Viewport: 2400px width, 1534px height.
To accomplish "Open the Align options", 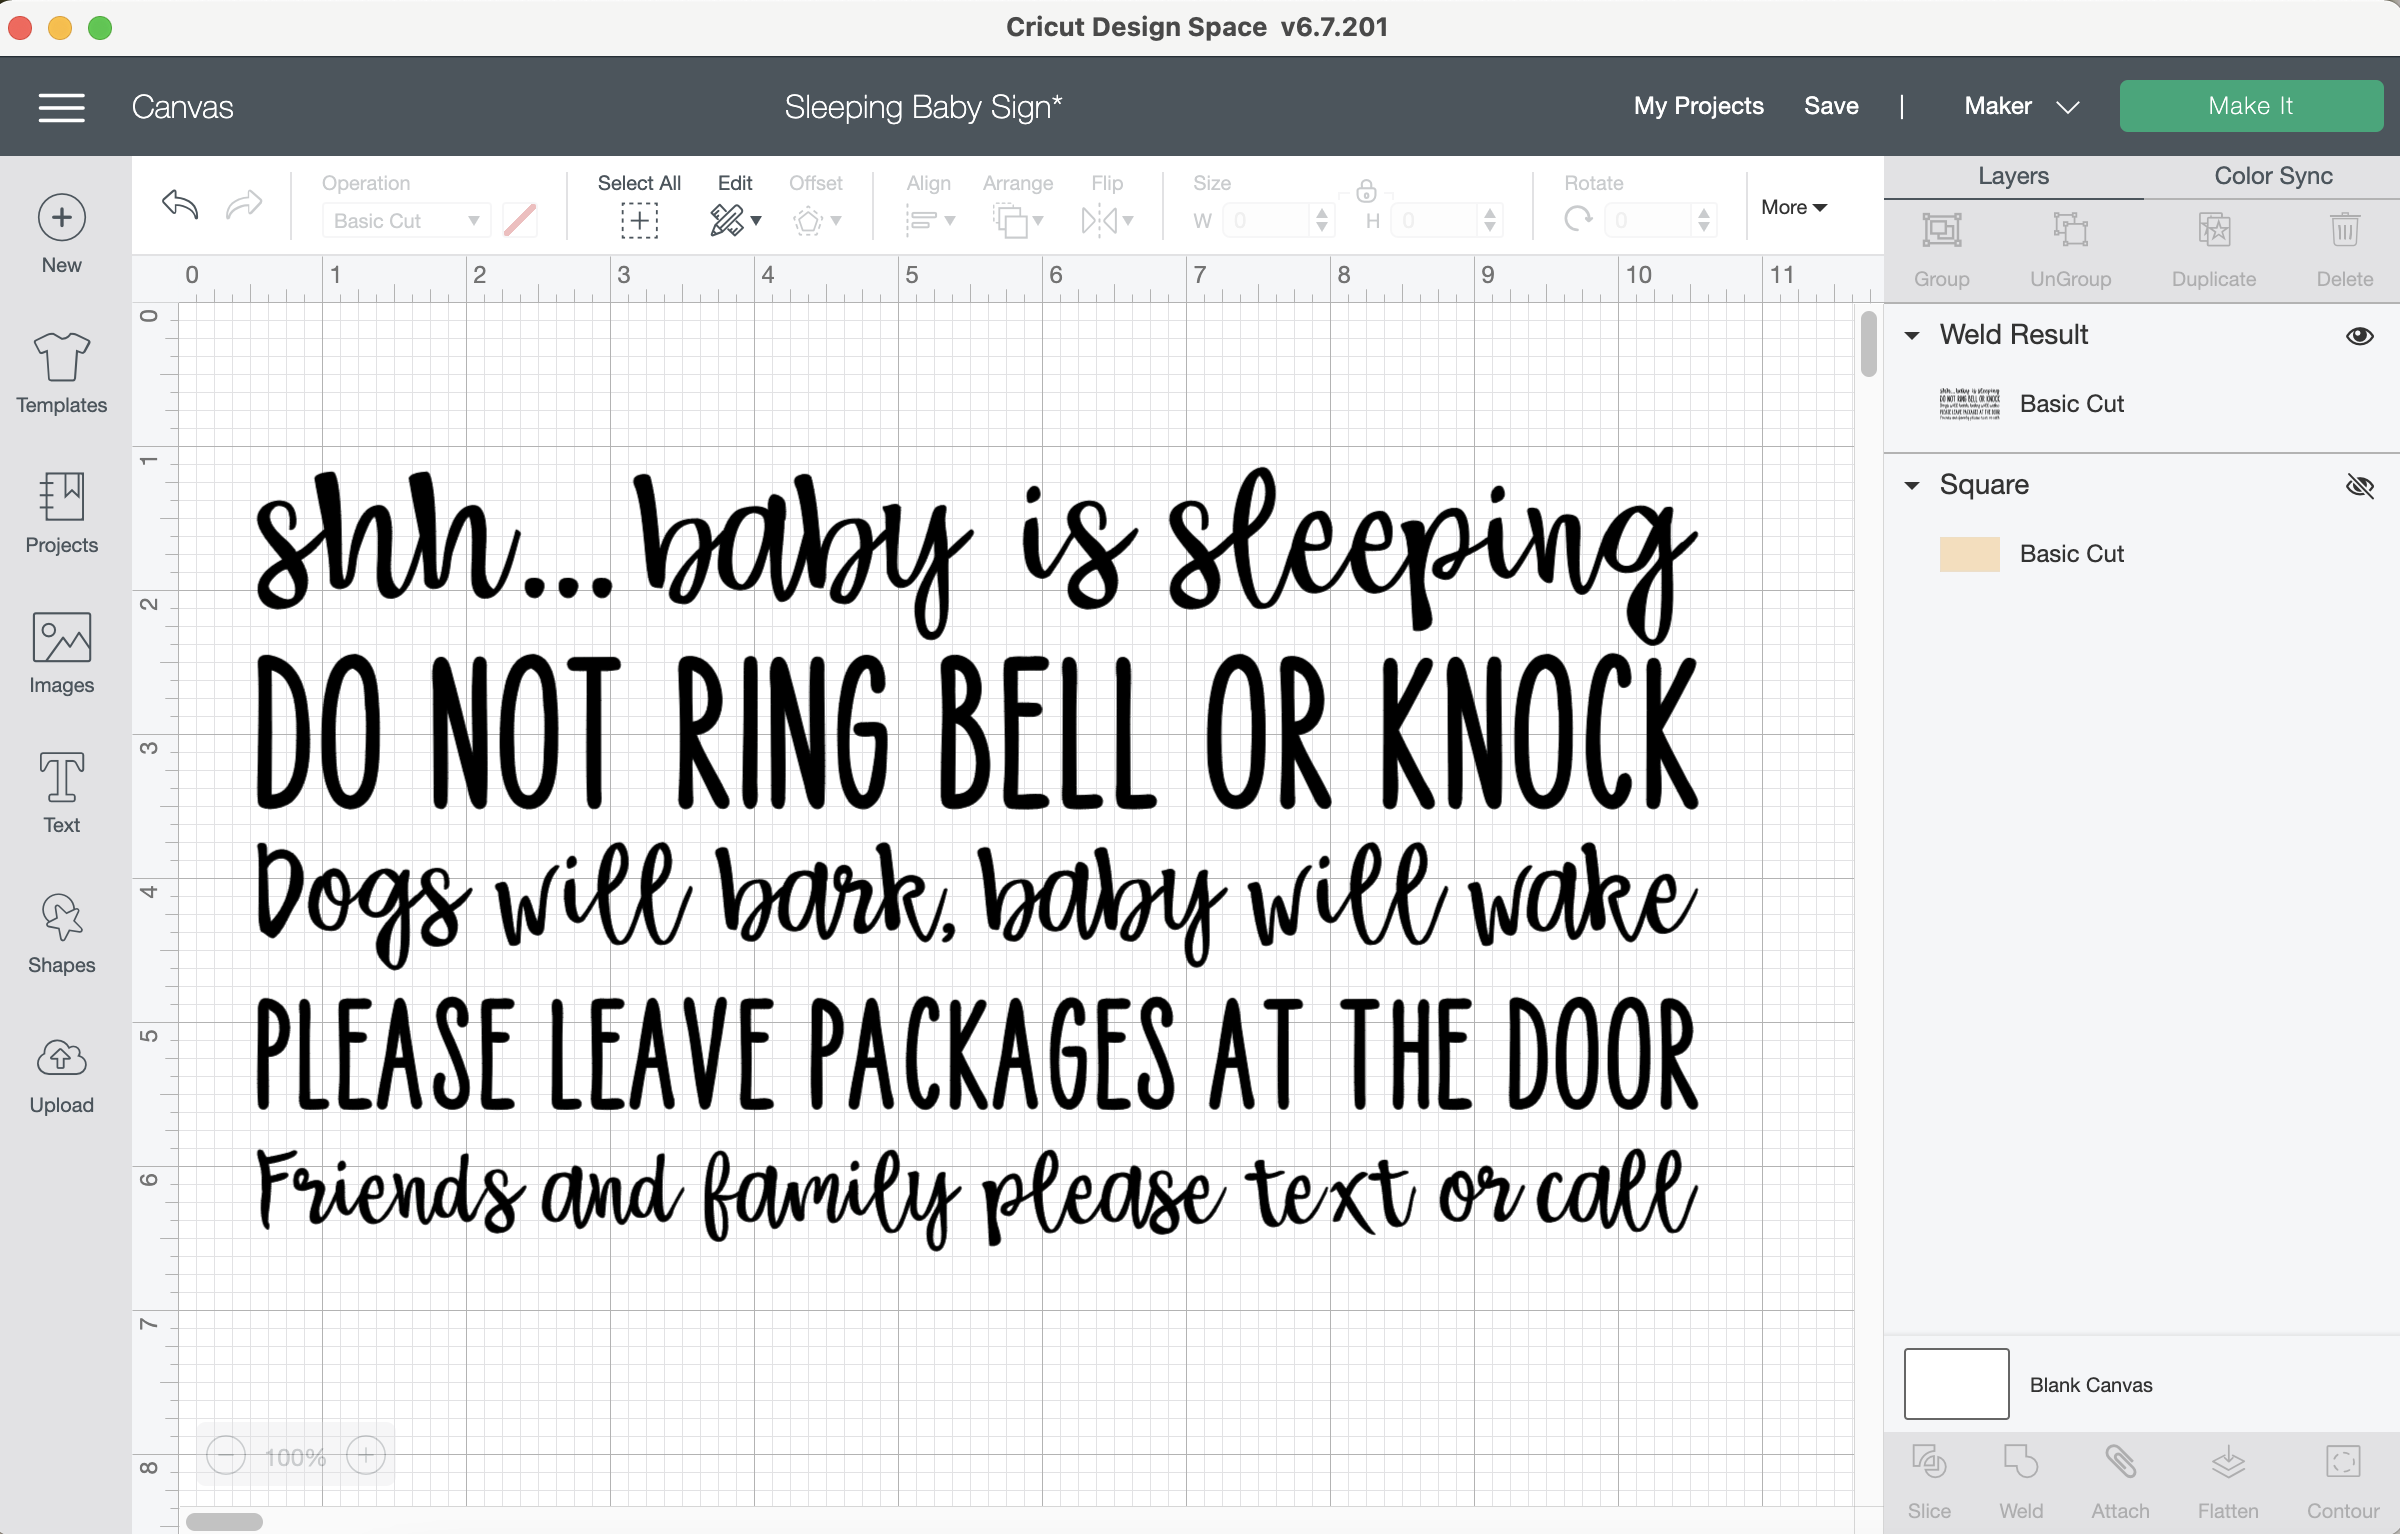I will 929,220.
